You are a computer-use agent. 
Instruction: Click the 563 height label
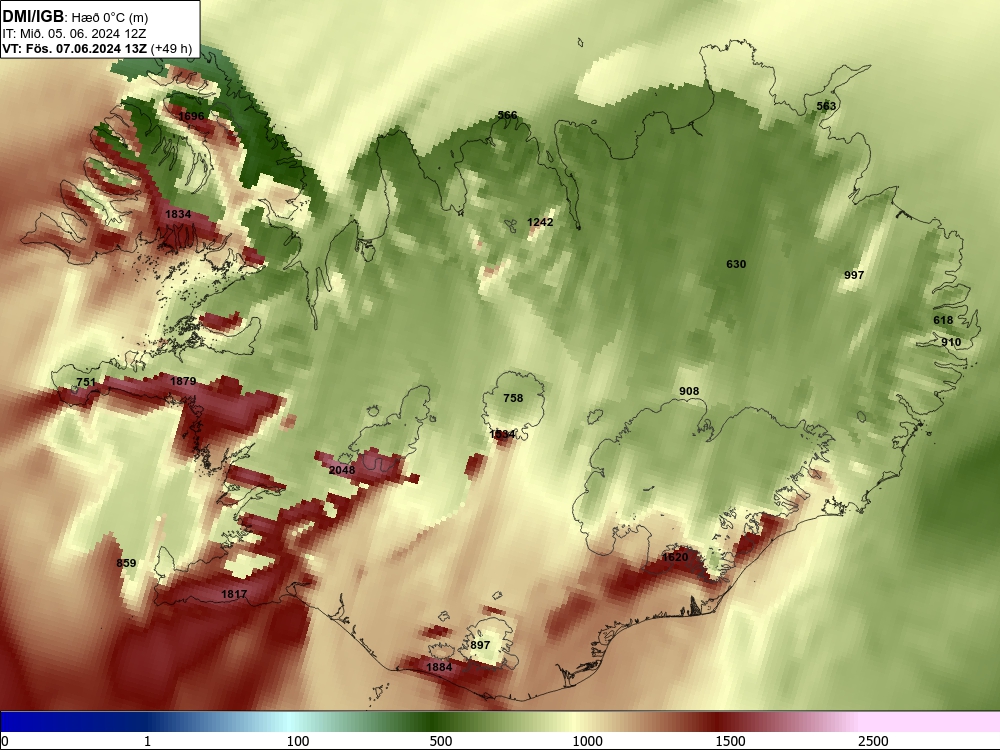[826, 106]
